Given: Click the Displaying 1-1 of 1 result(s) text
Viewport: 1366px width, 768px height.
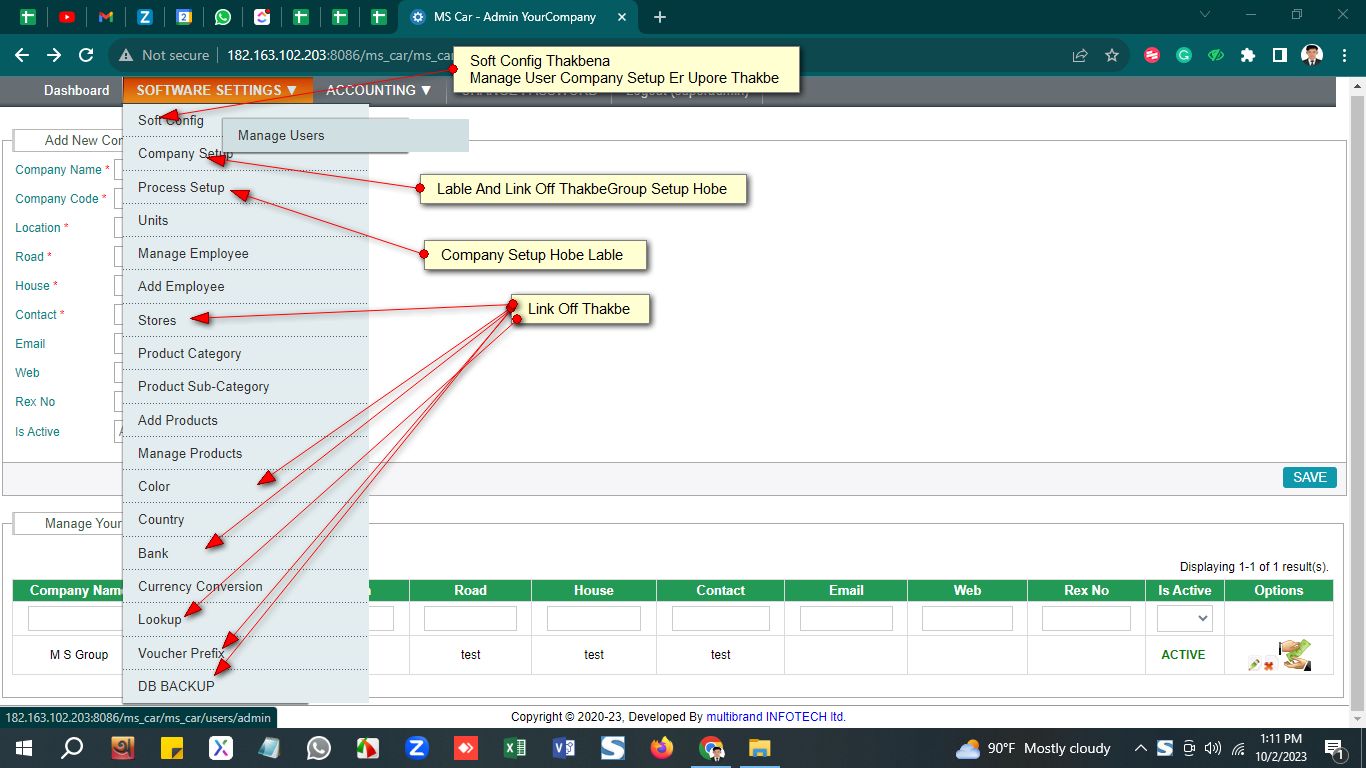Looking at the screenshot, I should coord(1254,567).
